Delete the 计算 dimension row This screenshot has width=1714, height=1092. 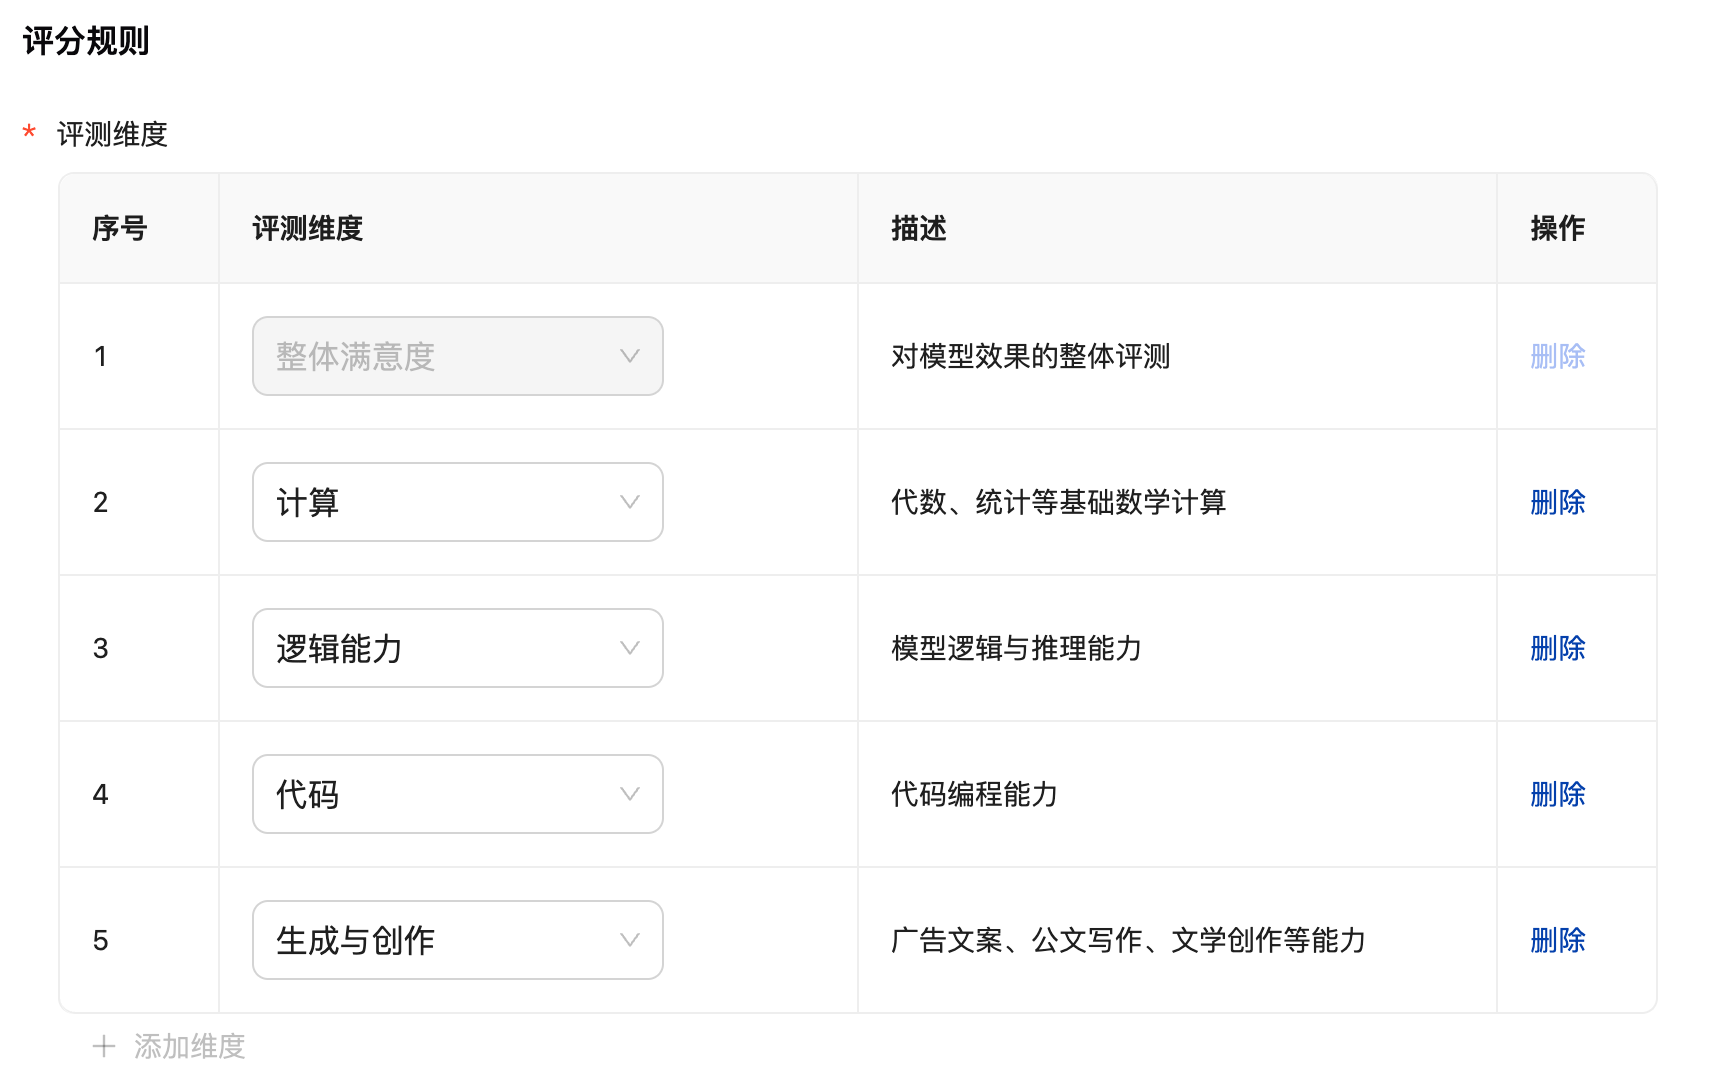[x=1557, y=502]
